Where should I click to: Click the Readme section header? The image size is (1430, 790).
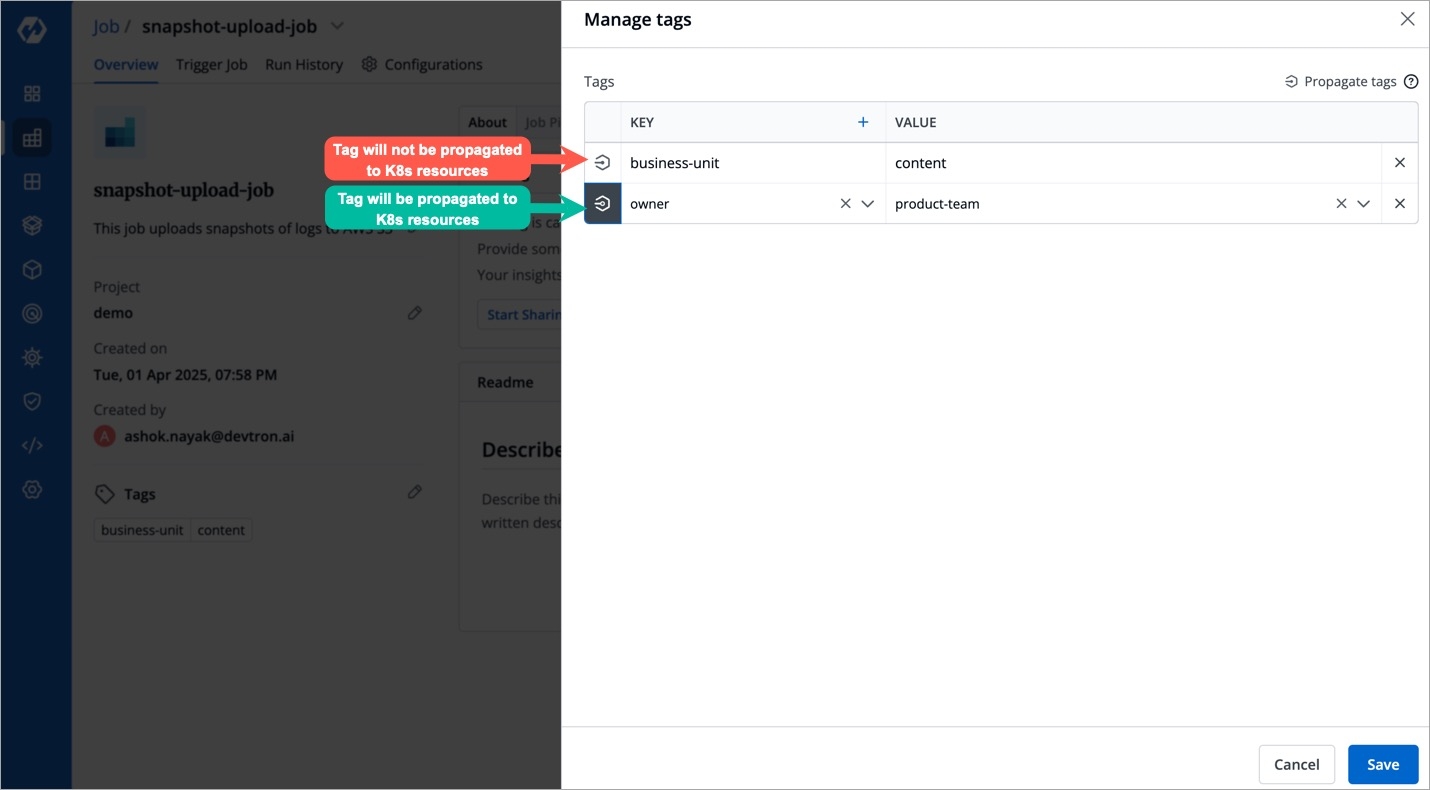(x=505, y=382)
